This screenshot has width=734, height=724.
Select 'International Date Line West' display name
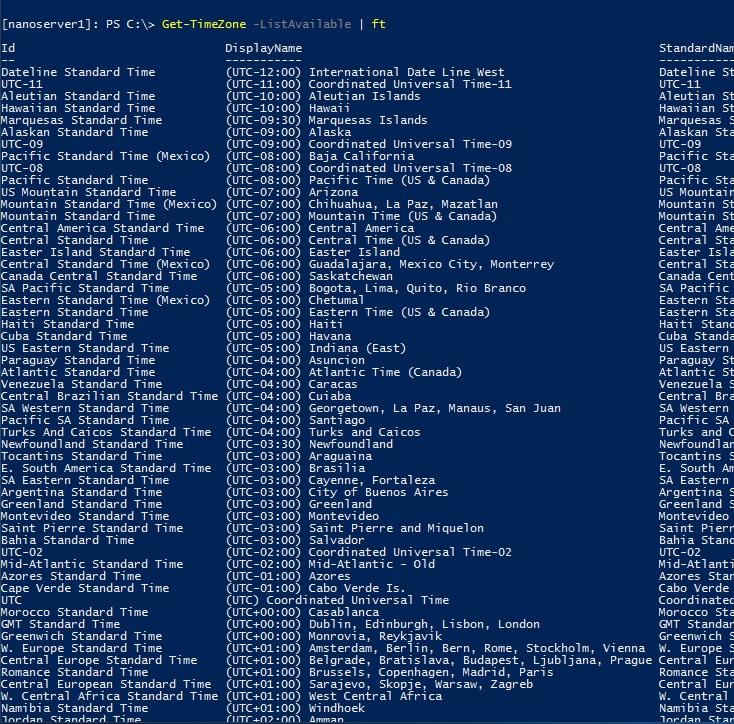tap(406, 72)
